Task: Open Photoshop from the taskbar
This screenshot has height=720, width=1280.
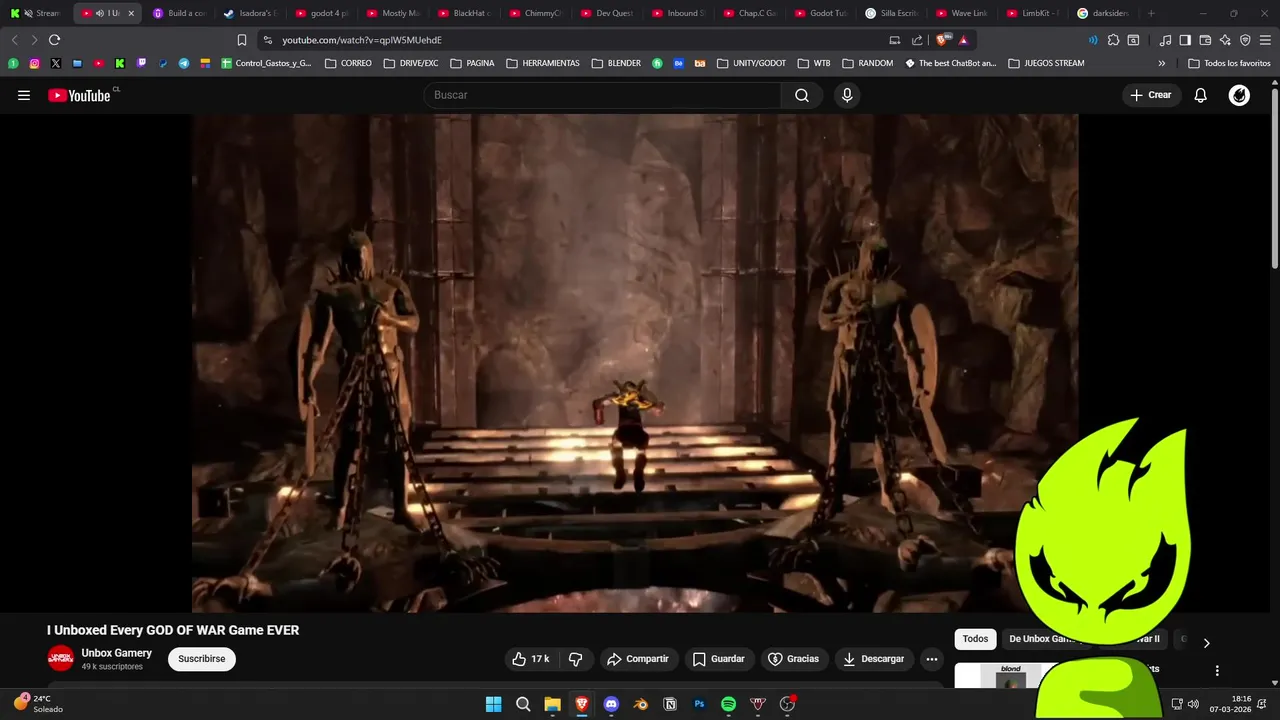Action: click(x=699, y=704)
